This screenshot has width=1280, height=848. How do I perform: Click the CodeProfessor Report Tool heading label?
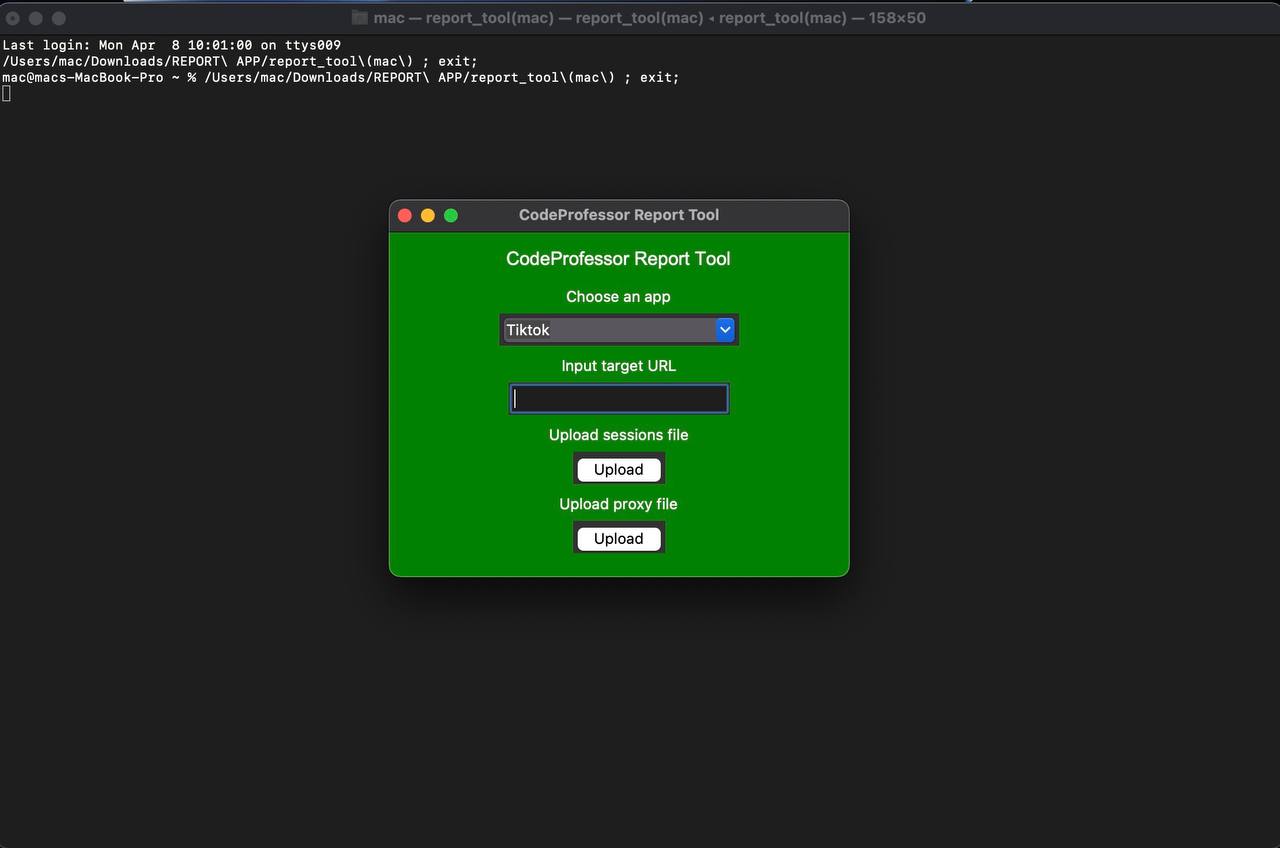pos(618,258)
